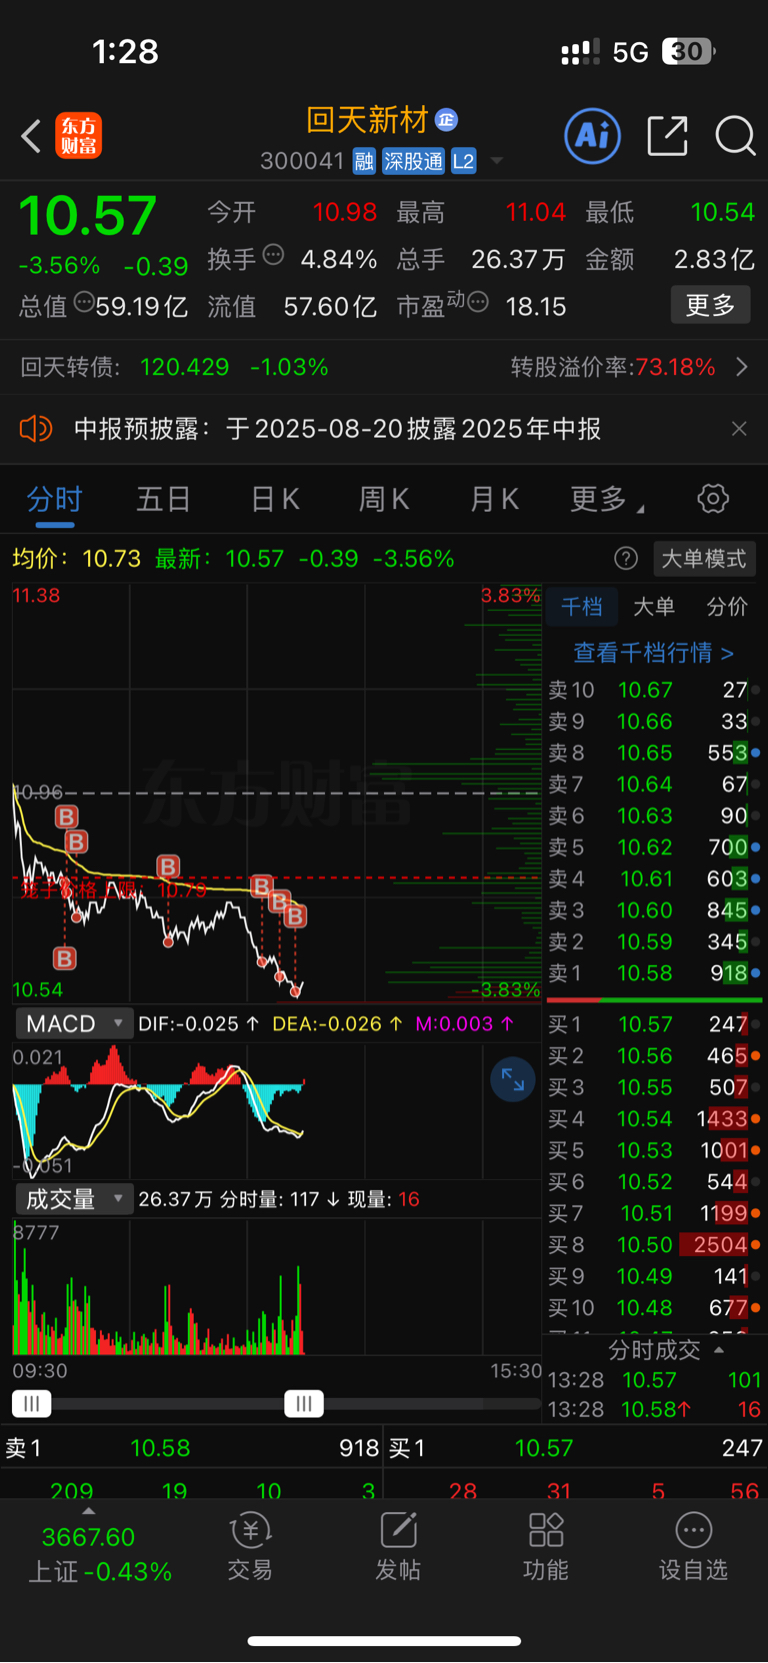Open the search magnifier icon
This screenshot has height=1663, width=768.
tap(735, 136)
